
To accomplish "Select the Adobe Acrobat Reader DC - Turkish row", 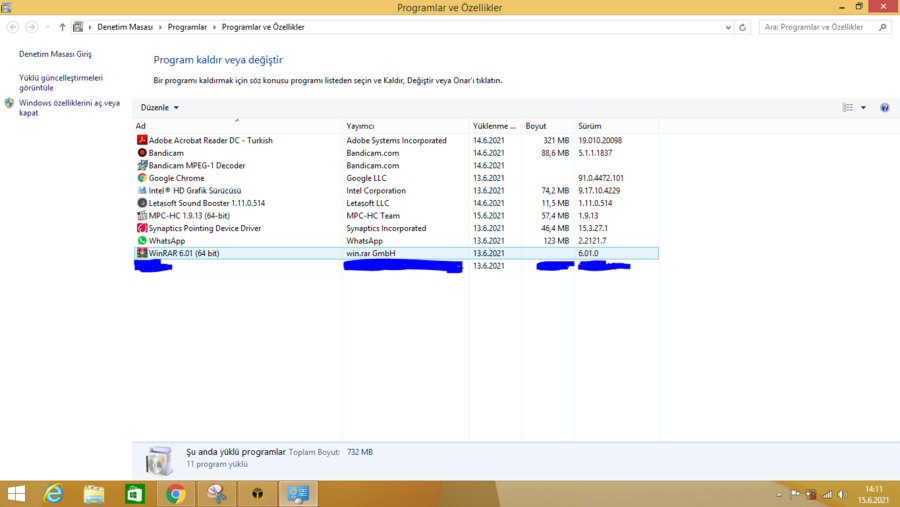I will (396, 140).
